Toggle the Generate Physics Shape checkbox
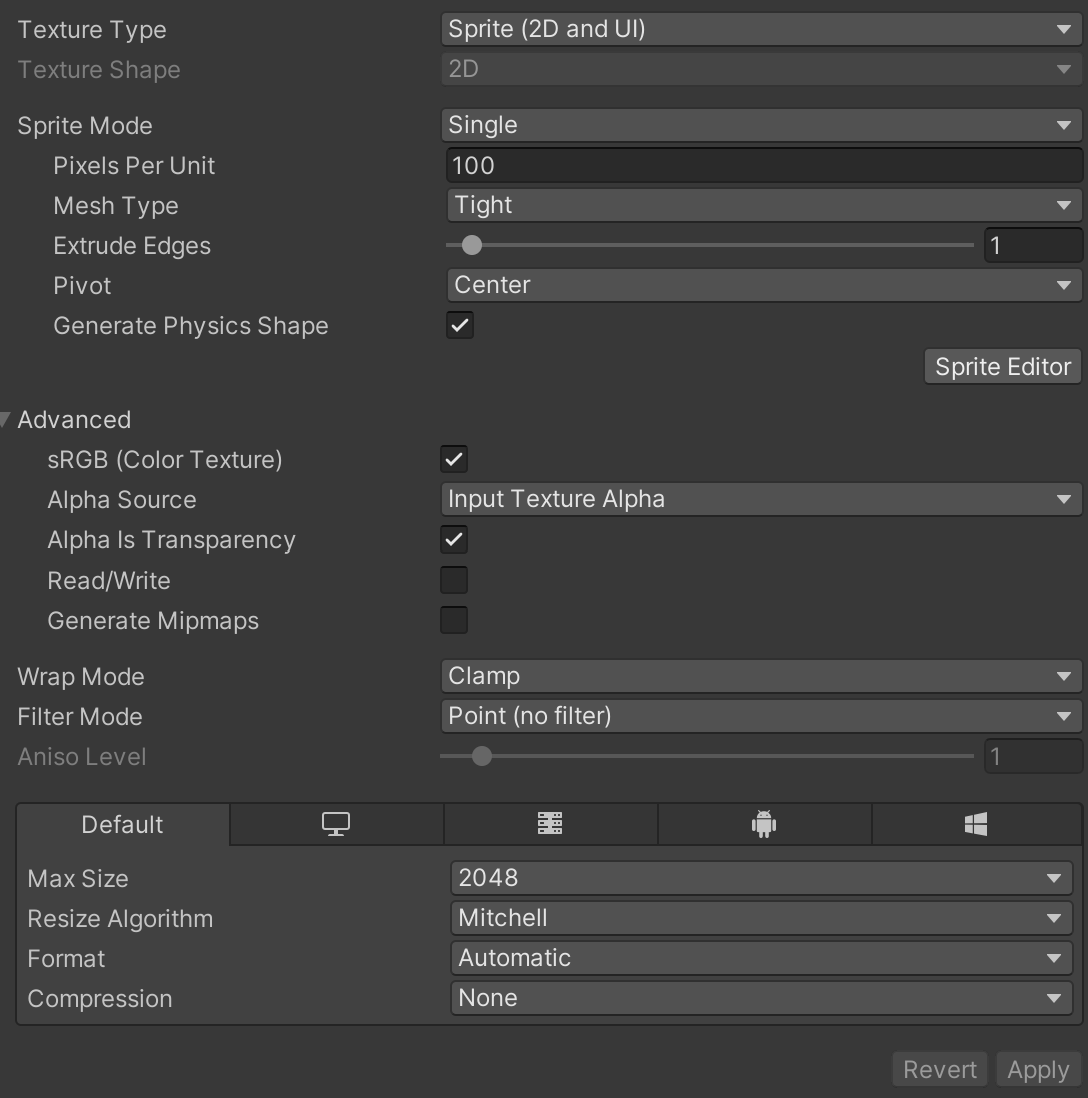Viewport: 1088px width, 1098px height. click(460, 326)
